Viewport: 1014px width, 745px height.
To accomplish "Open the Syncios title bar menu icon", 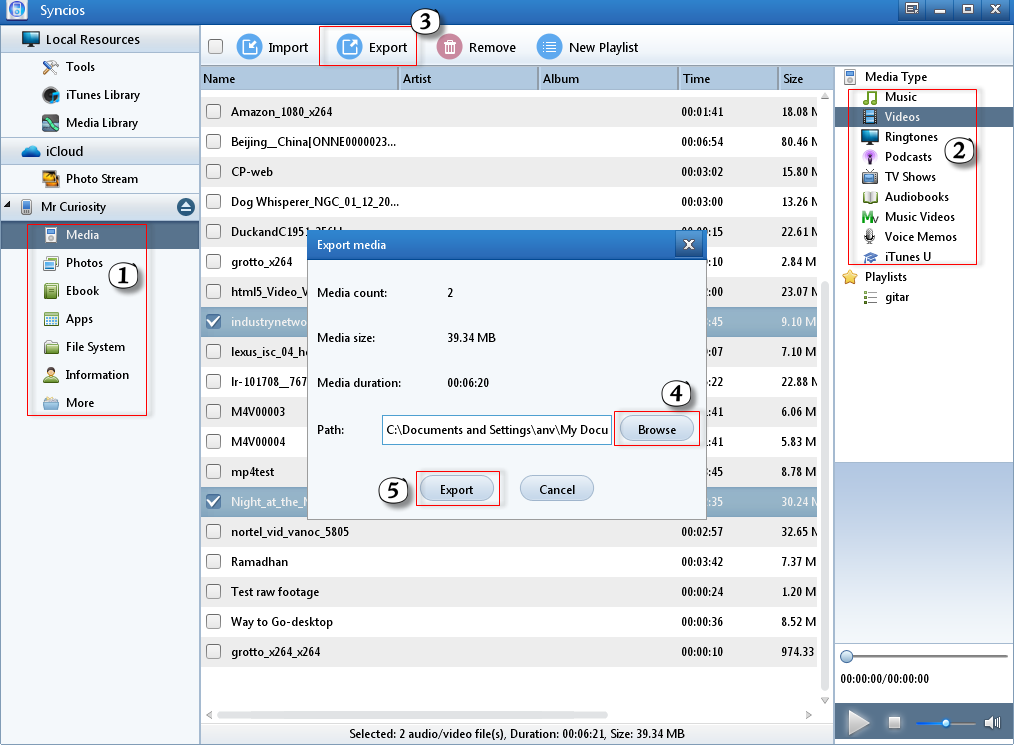I will (912, 9).
